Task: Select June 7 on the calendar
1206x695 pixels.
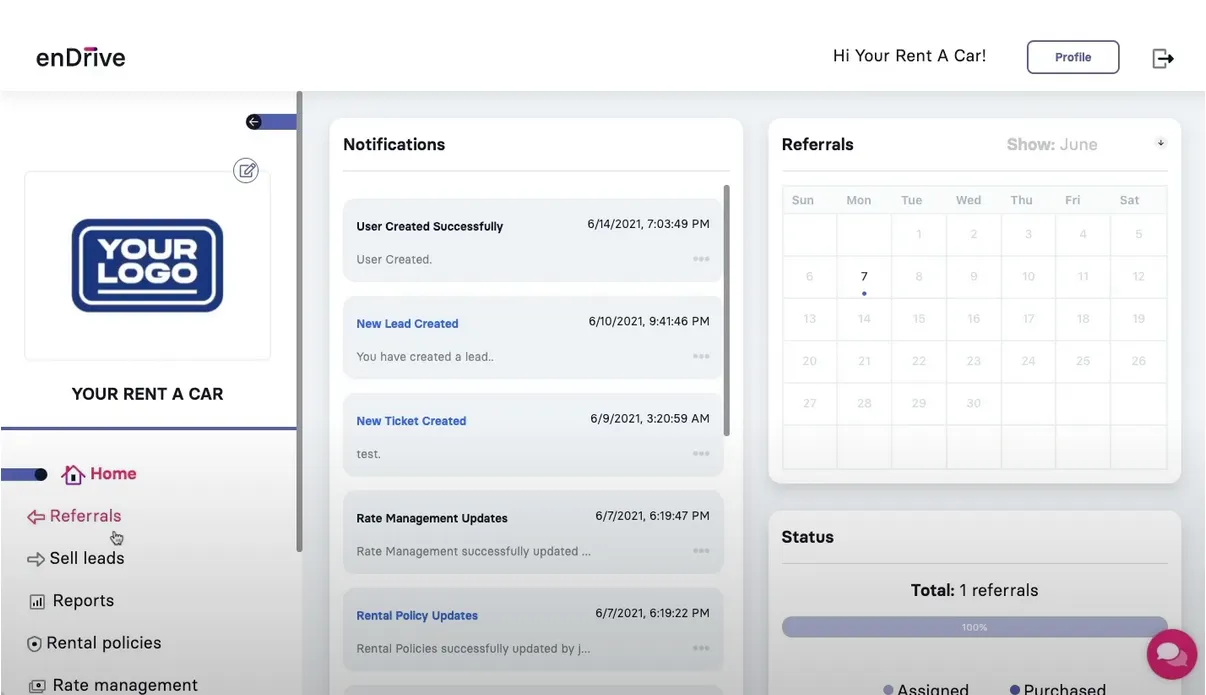Action: click(x=864, y=277)
